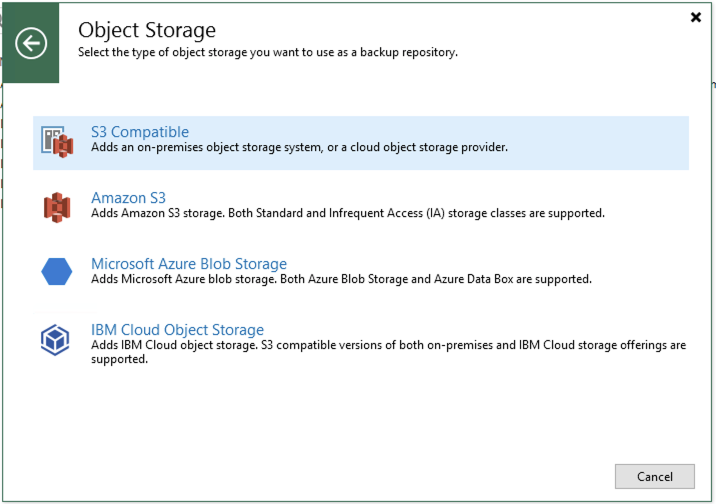Select the S3 Compatible title link
Image resolution: width=716 pixels, height=504 pixels.
[x=140, y=132]
